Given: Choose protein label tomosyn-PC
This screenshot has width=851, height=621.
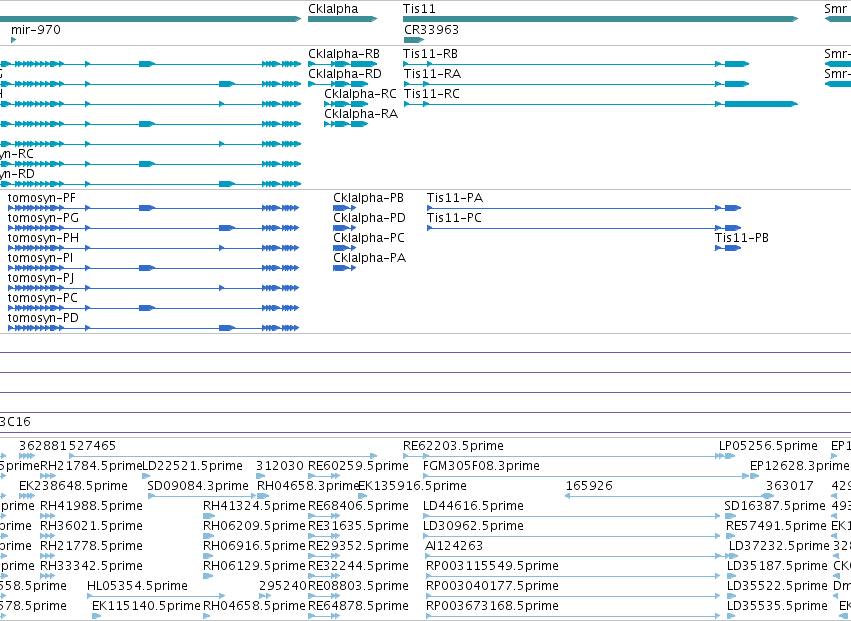Looking at the screenshot, I should [43, 298].
